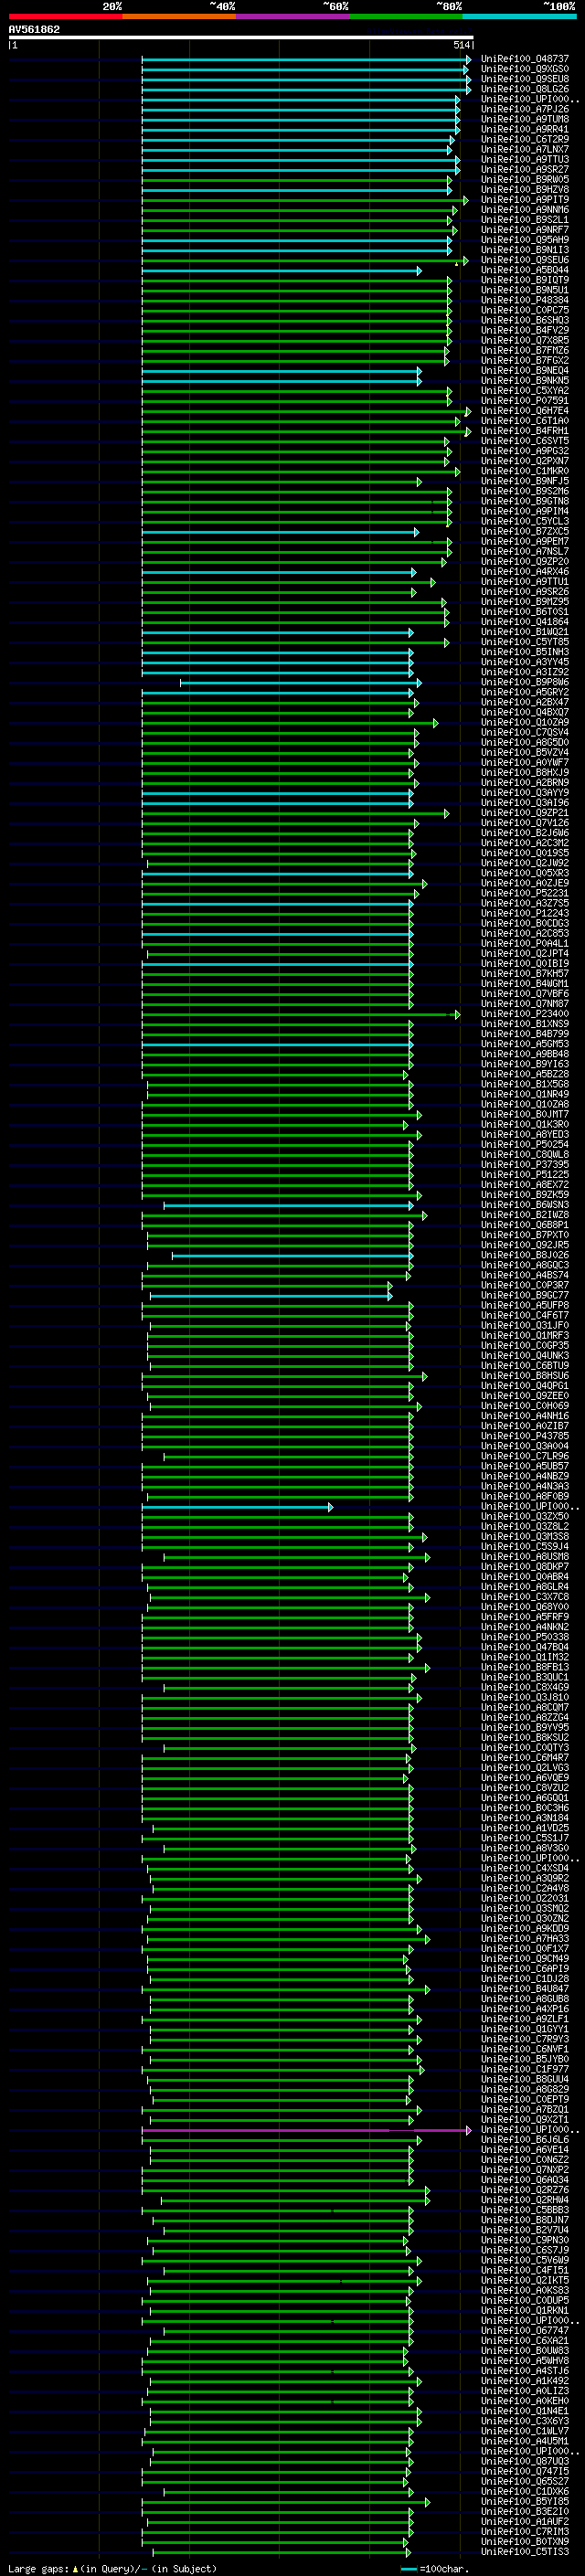Select label UniRef100_C4F6T7
Screen dimensions: 585x2576
click(525, 1315)
